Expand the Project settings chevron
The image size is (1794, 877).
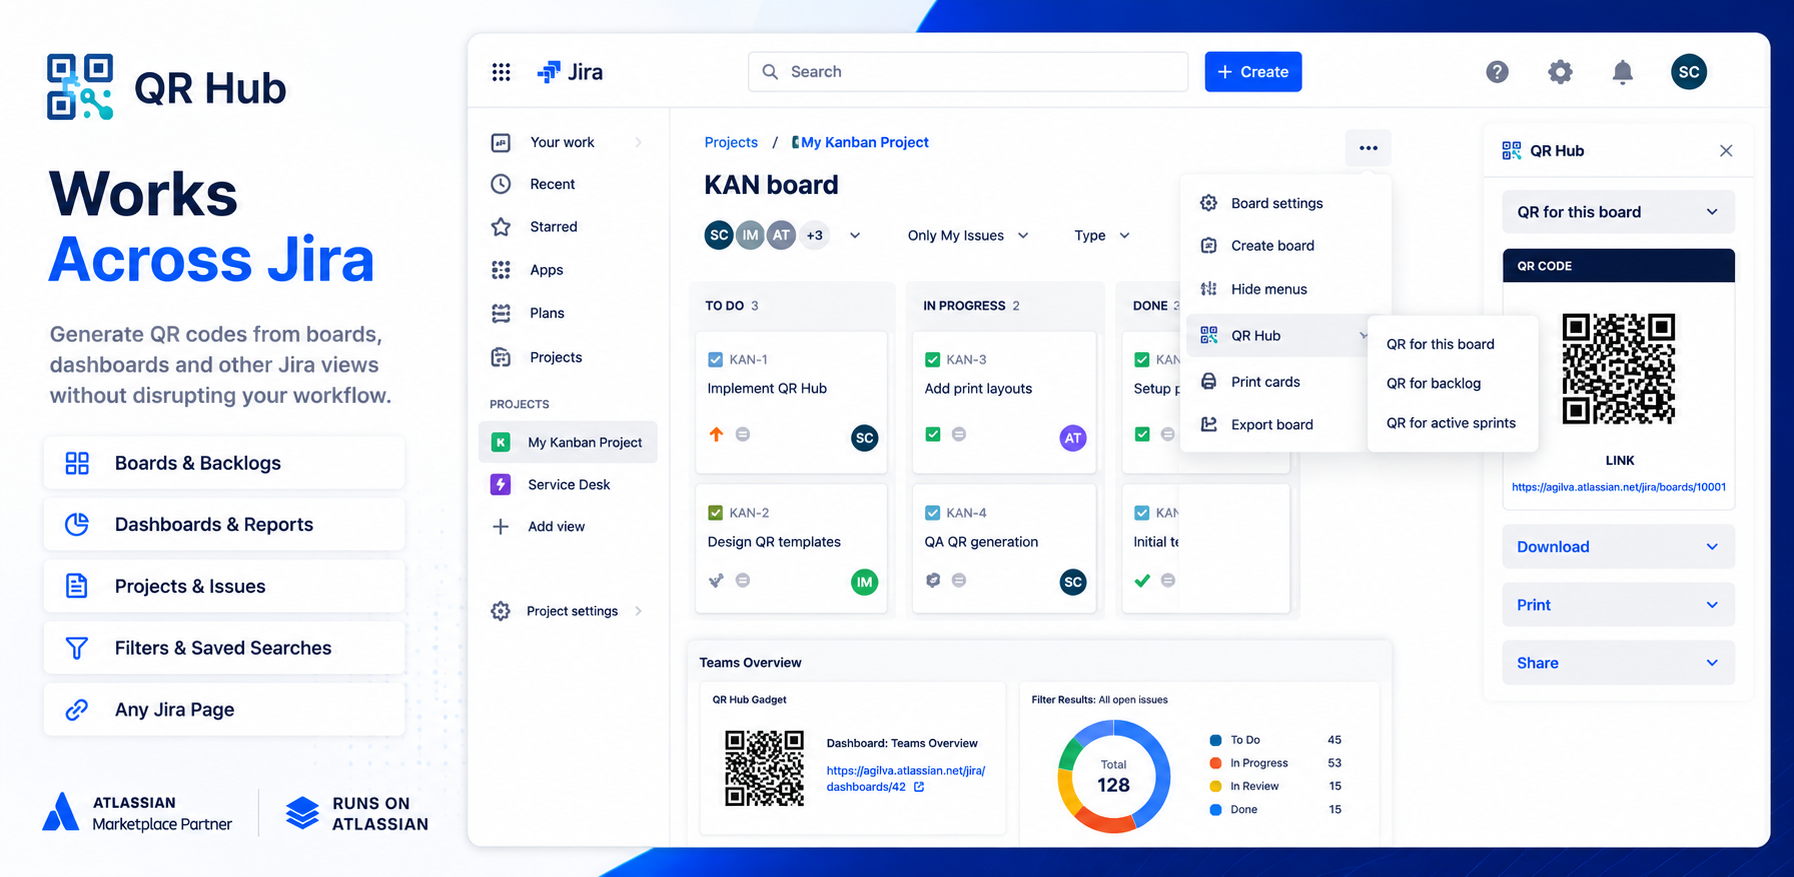pos(638,611)
